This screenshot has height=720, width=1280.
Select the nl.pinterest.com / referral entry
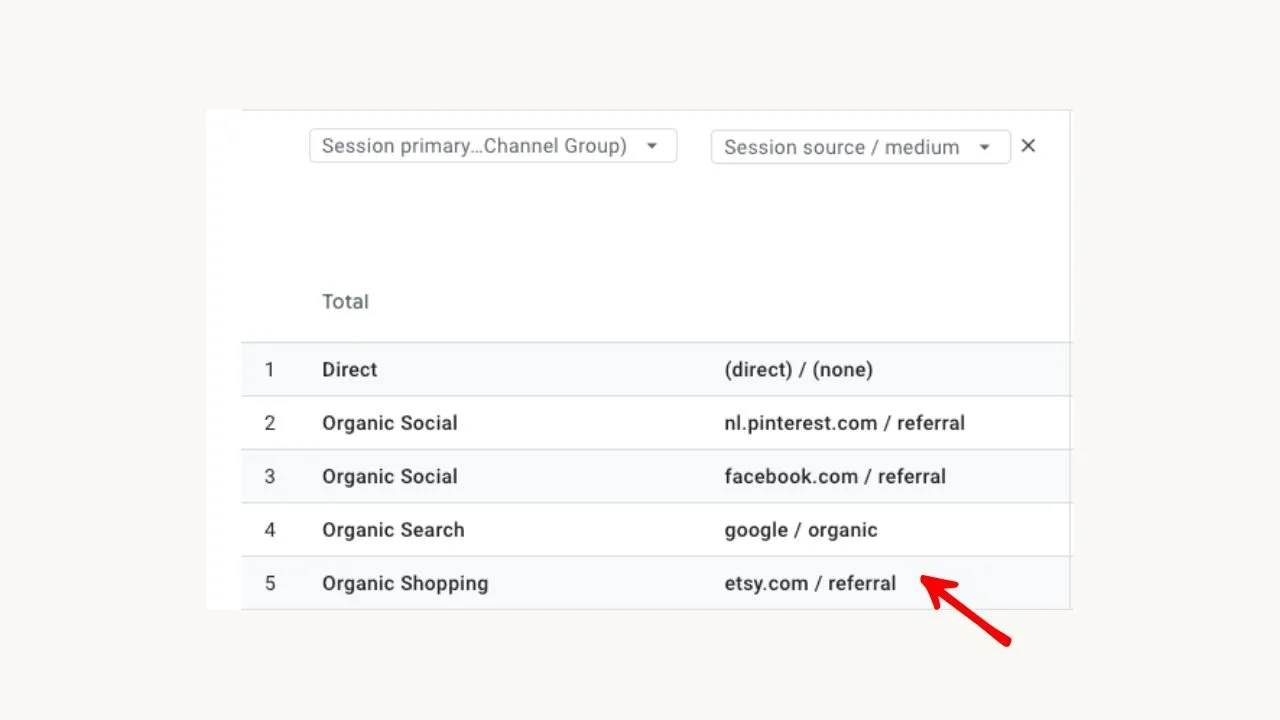[844, 423]
